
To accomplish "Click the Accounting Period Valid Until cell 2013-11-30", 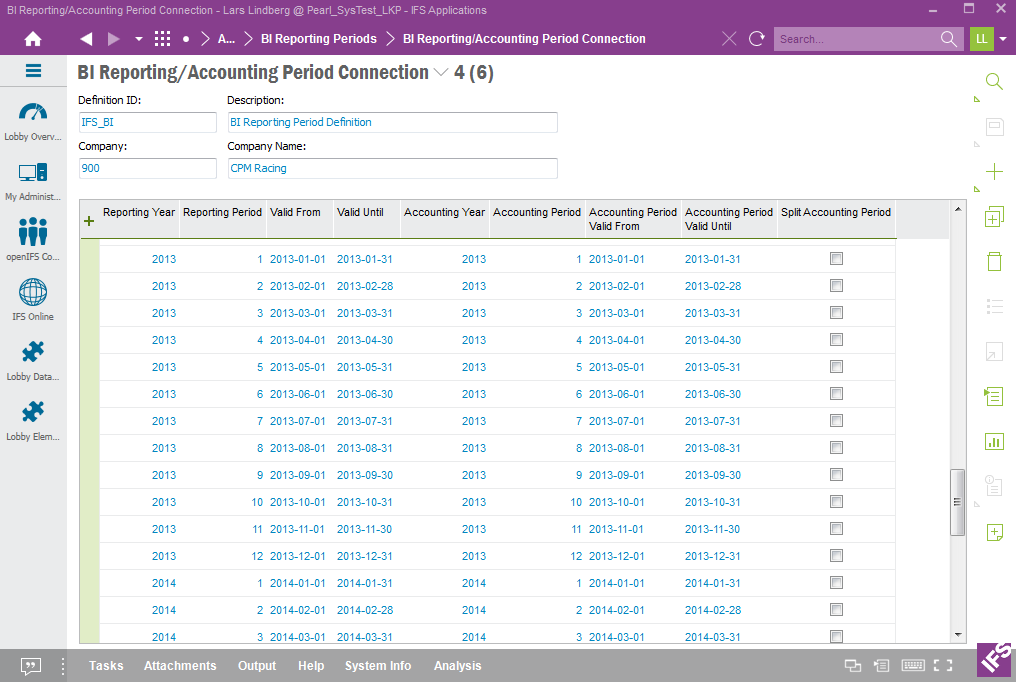I will coord(712,529).
